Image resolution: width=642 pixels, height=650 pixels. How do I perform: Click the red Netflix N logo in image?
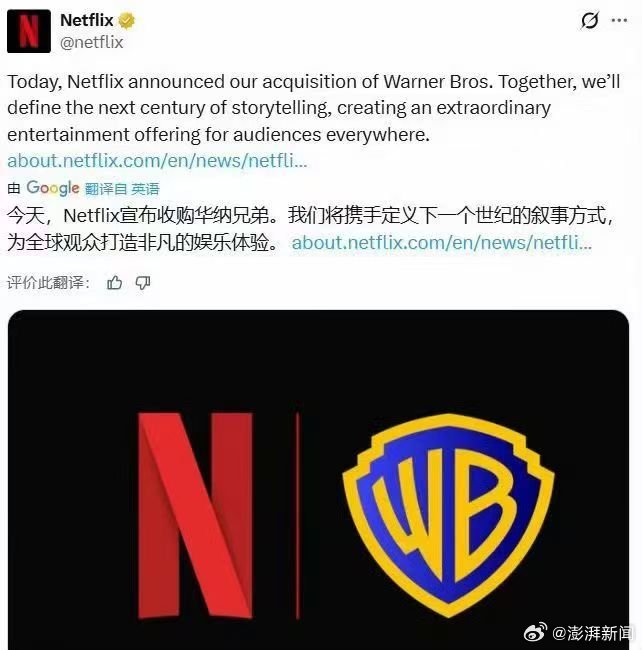click(x=195, y=515)
